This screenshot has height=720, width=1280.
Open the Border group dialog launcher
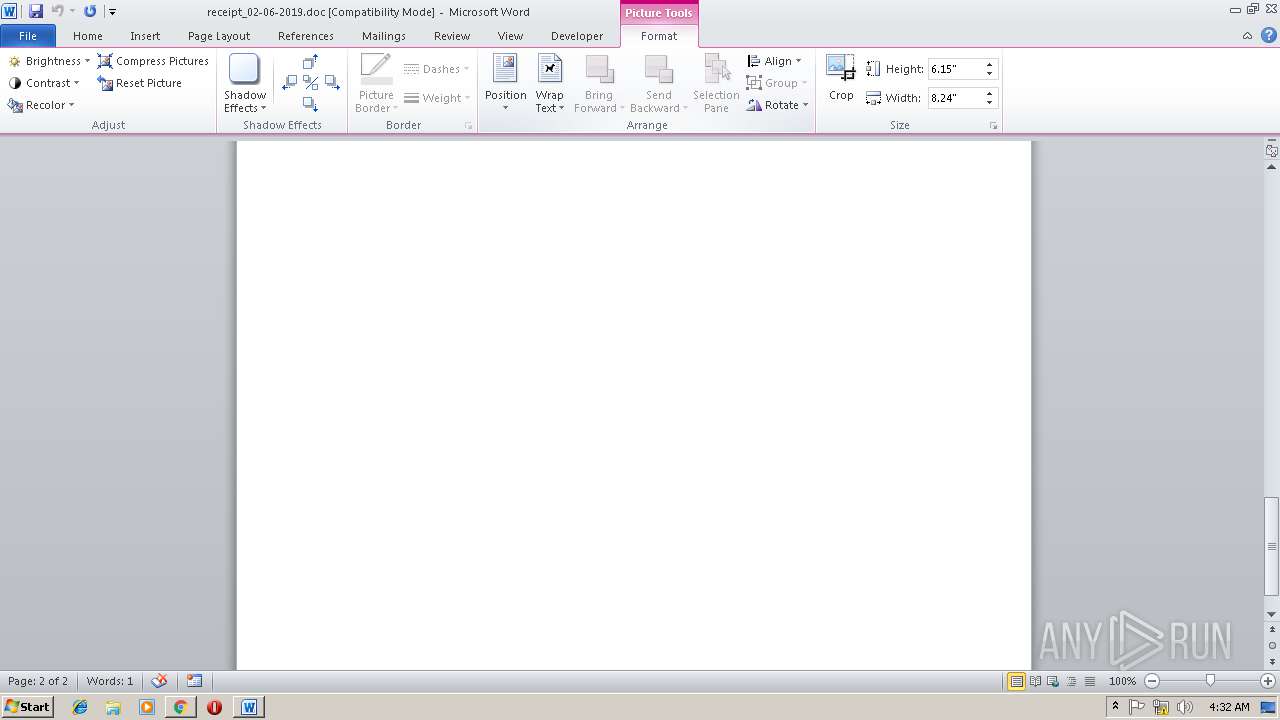468,126
